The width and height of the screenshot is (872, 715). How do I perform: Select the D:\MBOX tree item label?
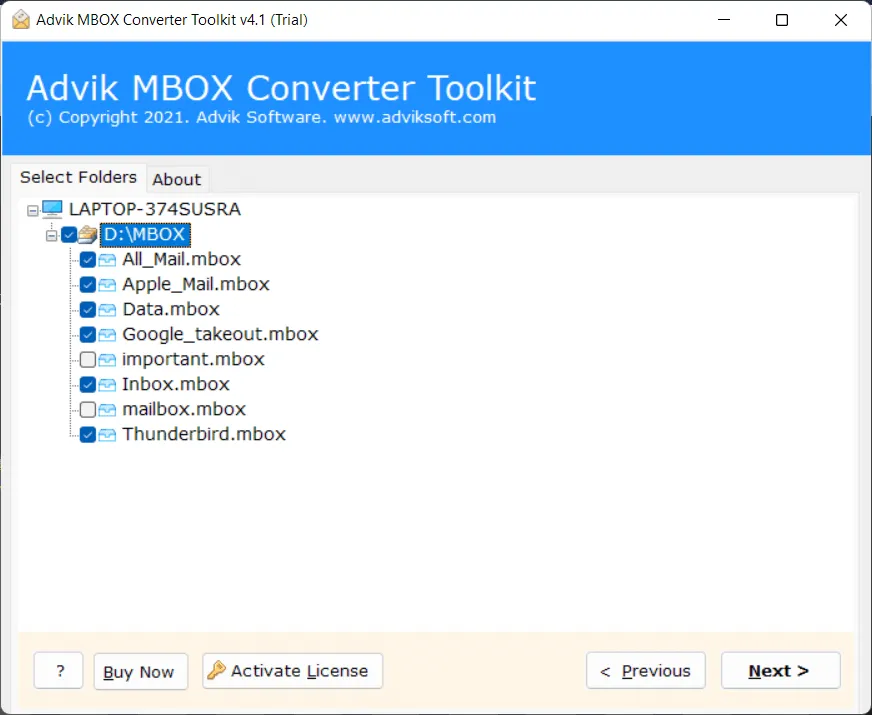click(x=145, y=234)
